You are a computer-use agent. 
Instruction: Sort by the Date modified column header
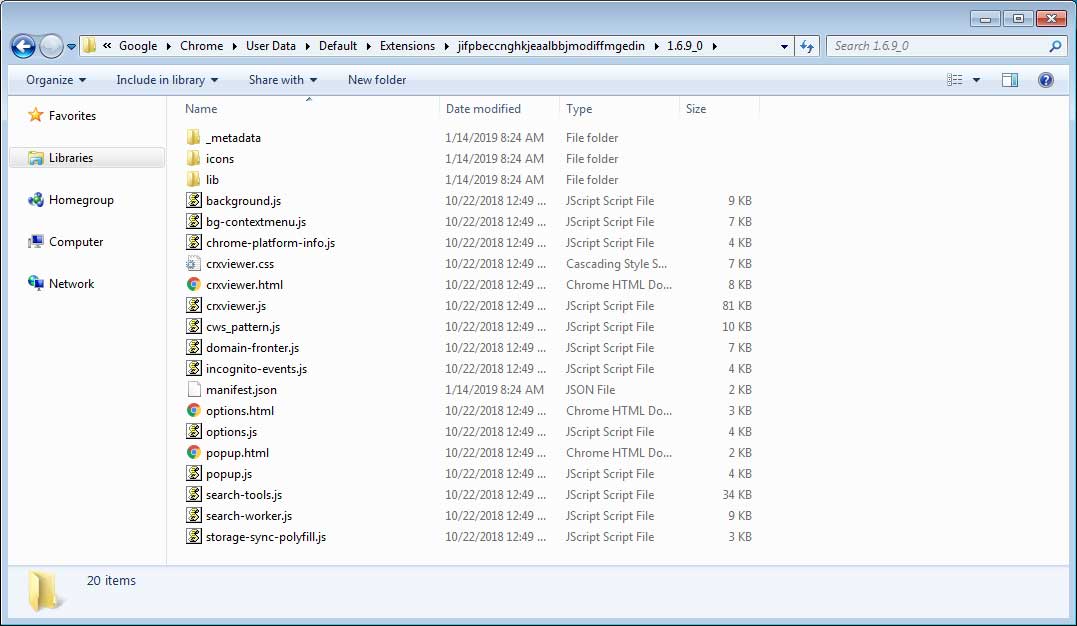point(483,109)
